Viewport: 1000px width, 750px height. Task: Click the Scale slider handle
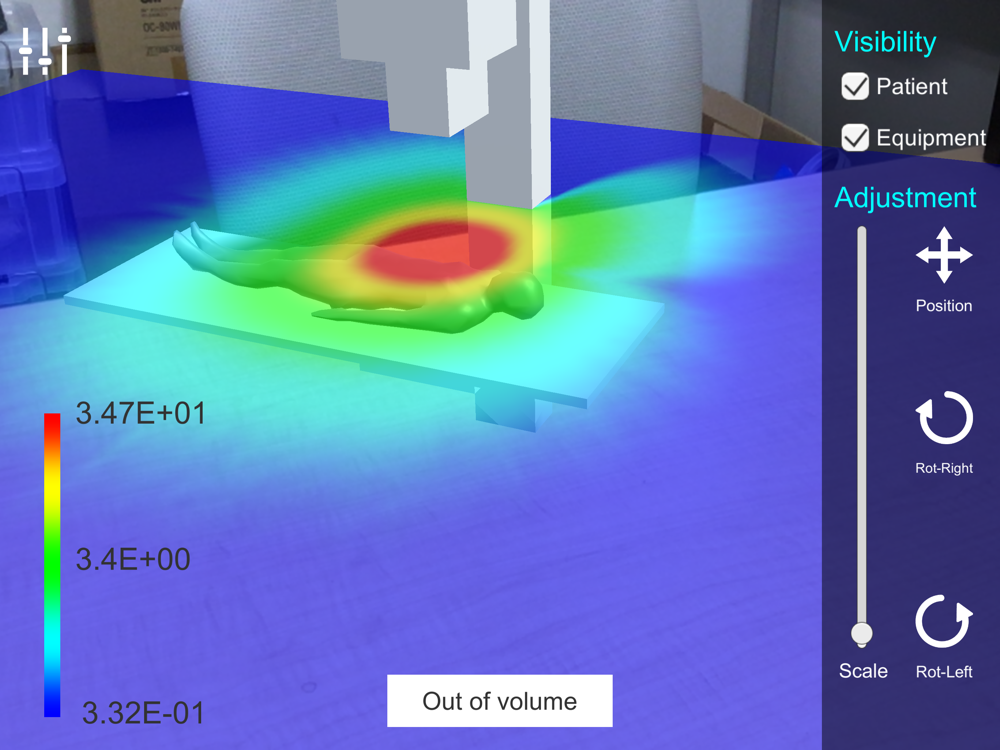(x=862, y=634)
